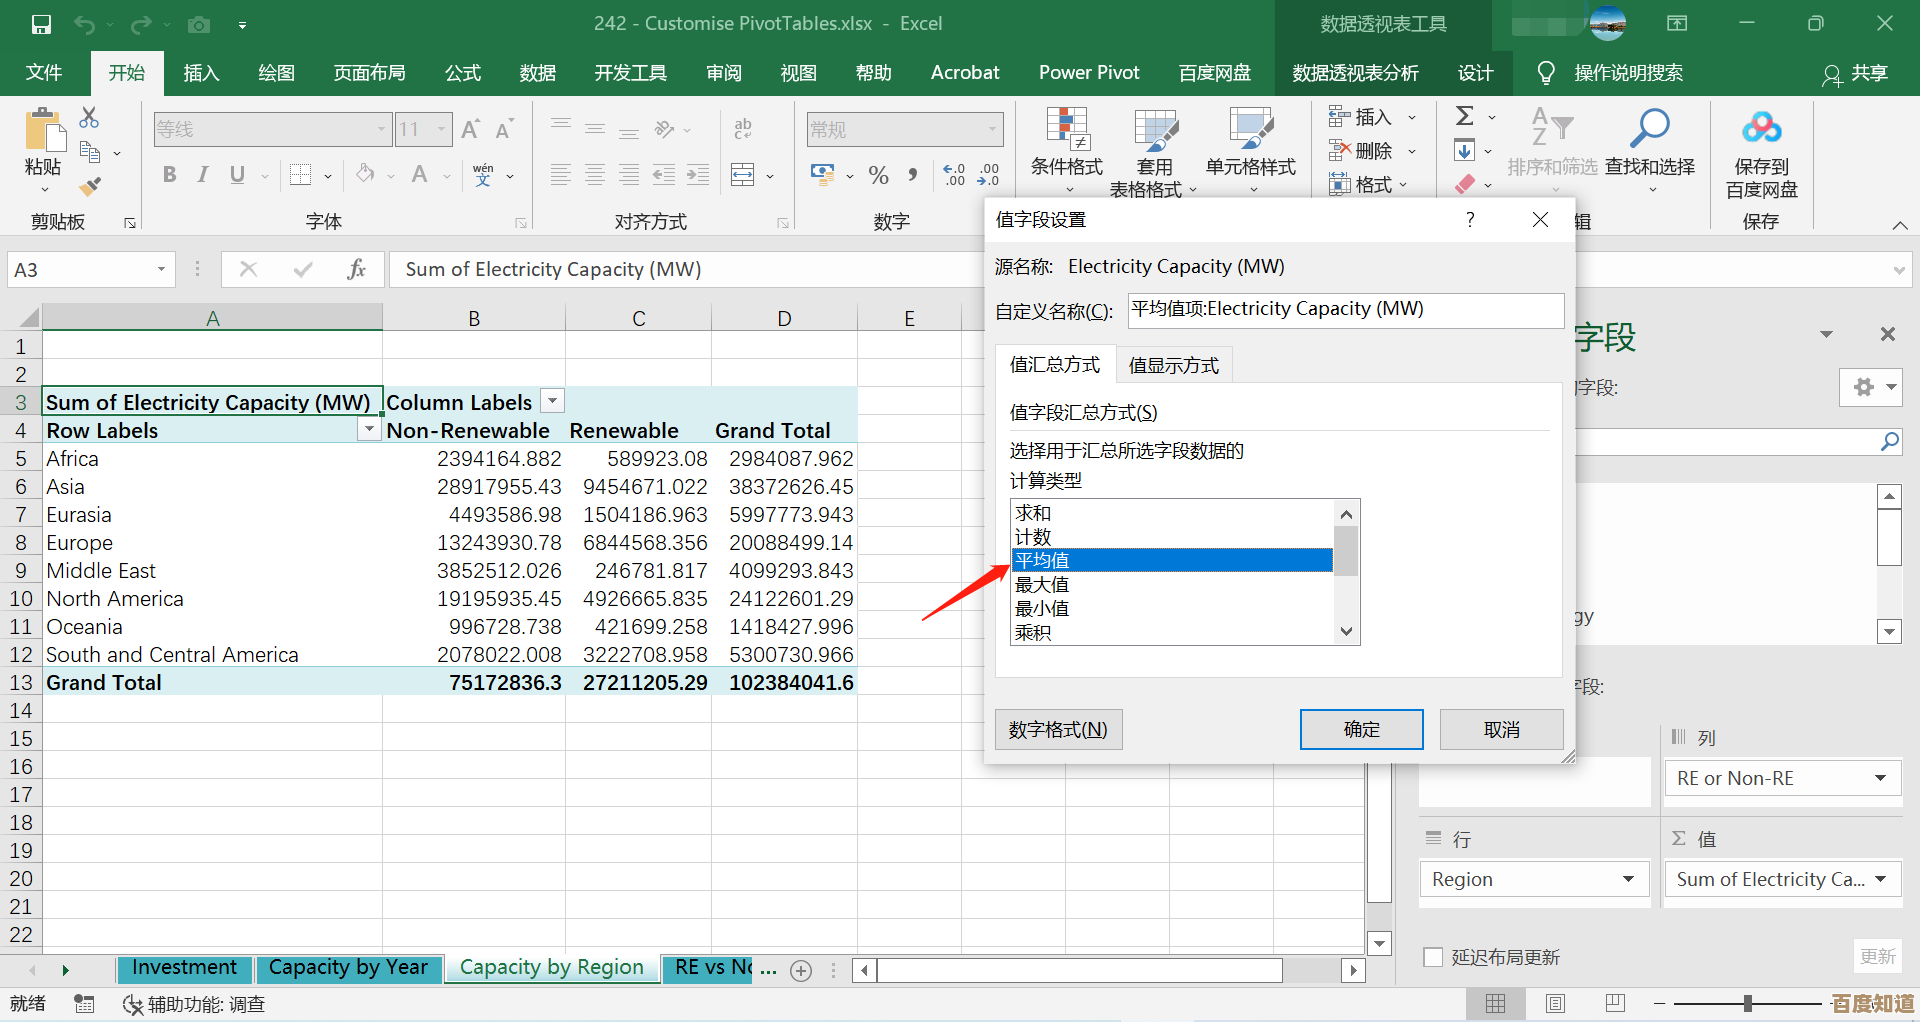Open the Column Labels filter dropdown
1920x1022 pixels.
click(552, 401)
